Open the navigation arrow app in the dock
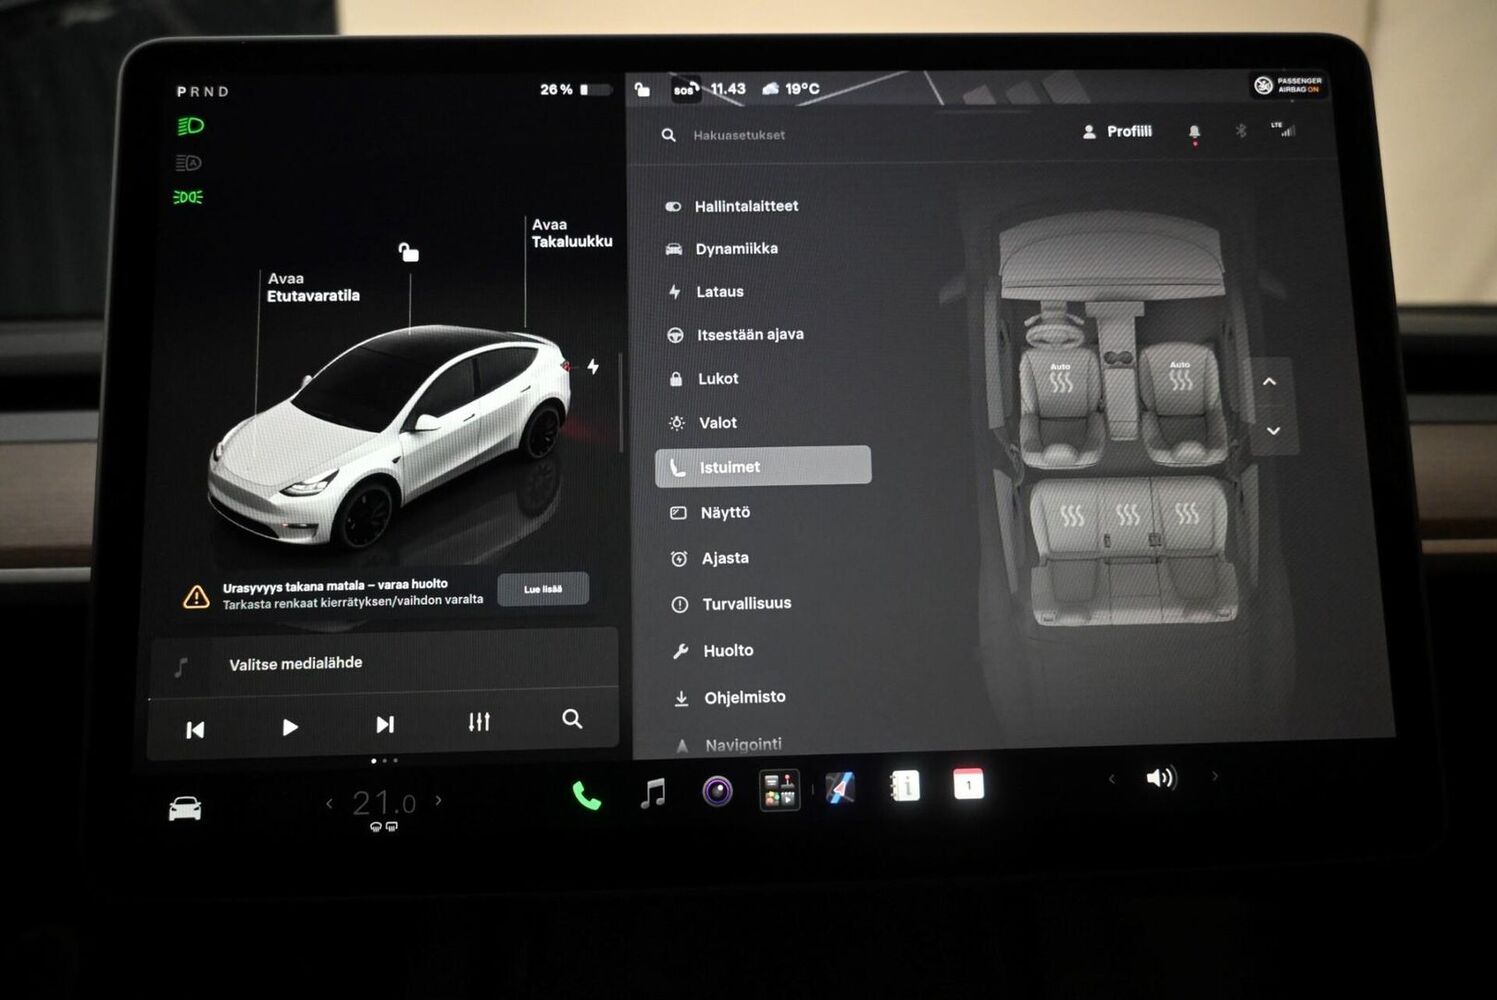The image size is (1497, 1000). 840,788
